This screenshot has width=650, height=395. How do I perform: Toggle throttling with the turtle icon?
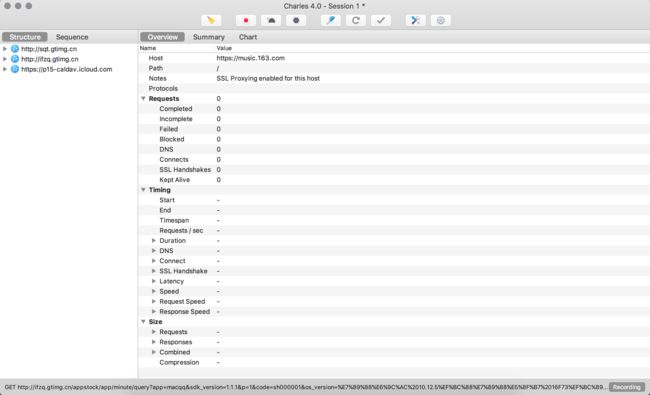pos(271,20)
